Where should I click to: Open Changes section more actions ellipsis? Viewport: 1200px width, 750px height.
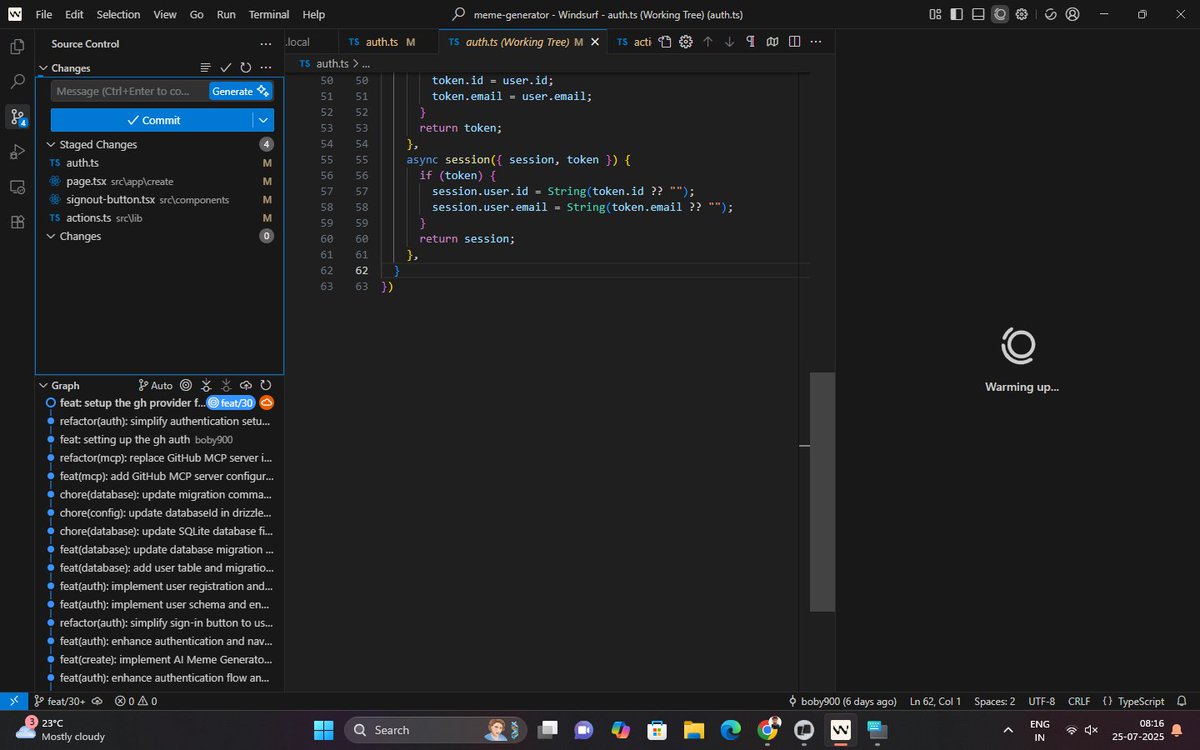tap(265, 67)
